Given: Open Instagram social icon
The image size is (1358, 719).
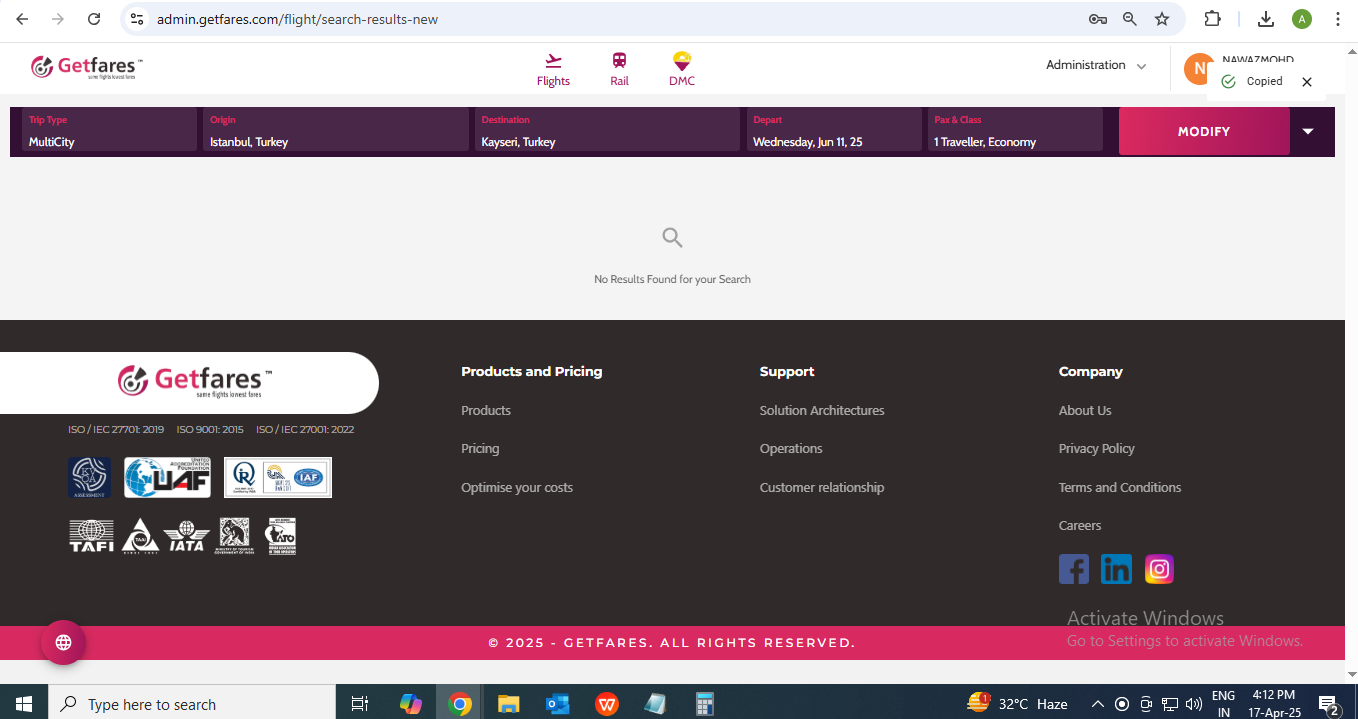Looking at the screenshot, I should click(1159, 569).
